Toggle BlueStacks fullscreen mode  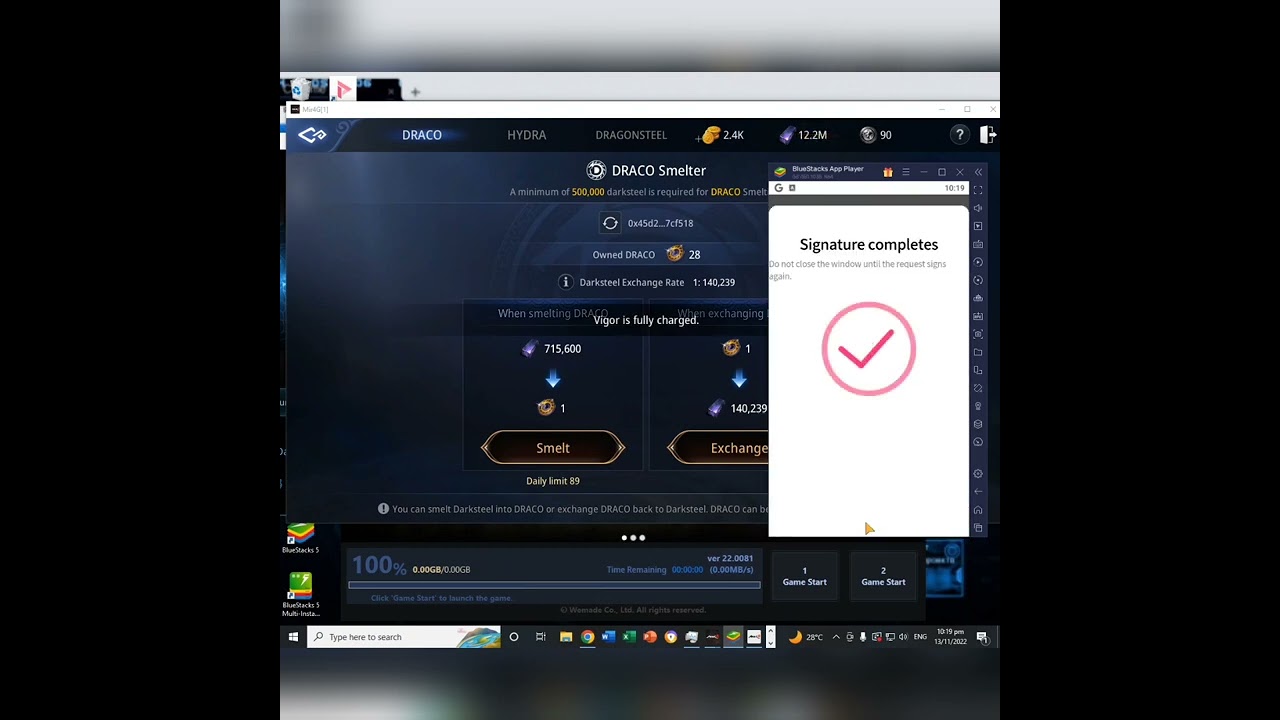[978, 190]
